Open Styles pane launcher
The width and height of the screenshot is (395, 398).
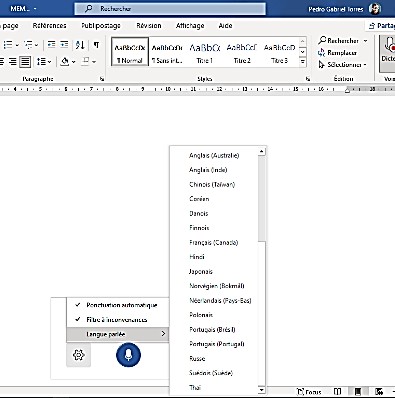pos(308,79)
